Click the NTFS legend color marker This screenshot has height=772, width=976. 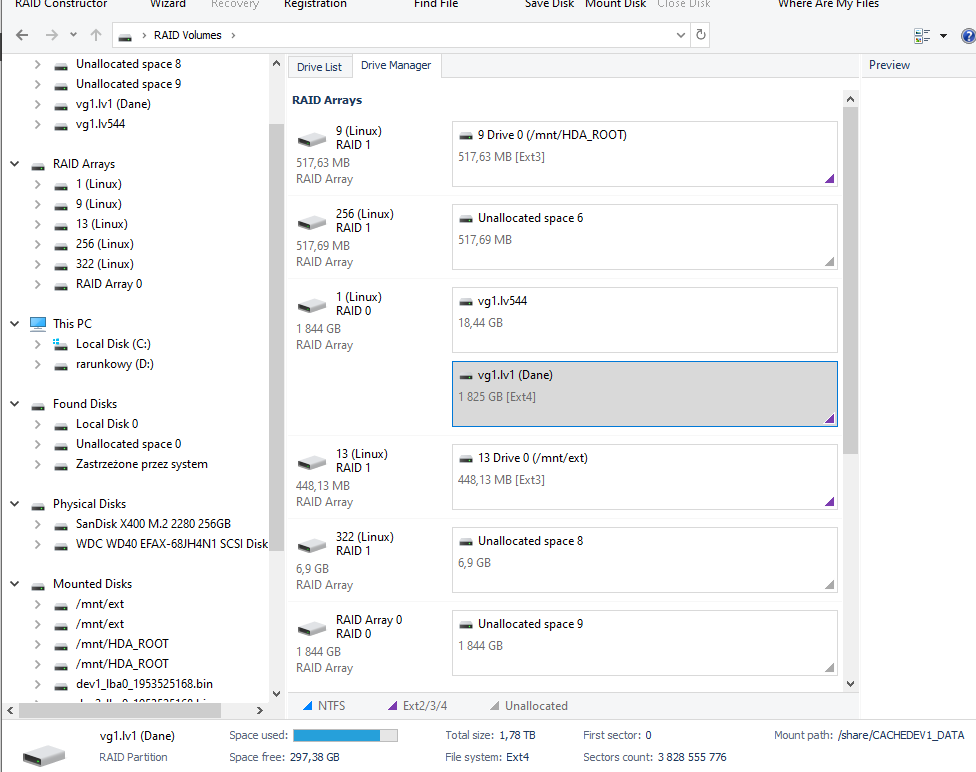[x=307, y=706]
